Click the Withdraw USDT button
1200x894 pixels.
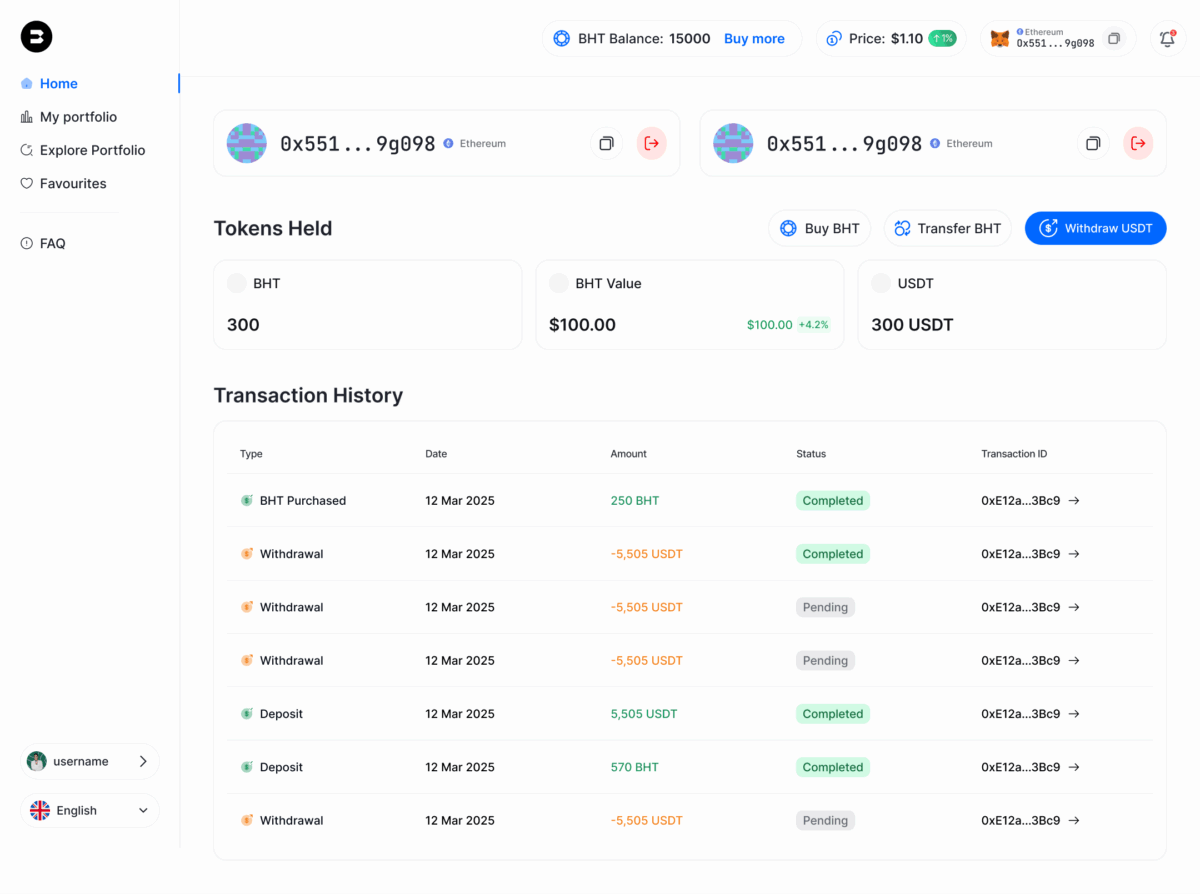1095,228
